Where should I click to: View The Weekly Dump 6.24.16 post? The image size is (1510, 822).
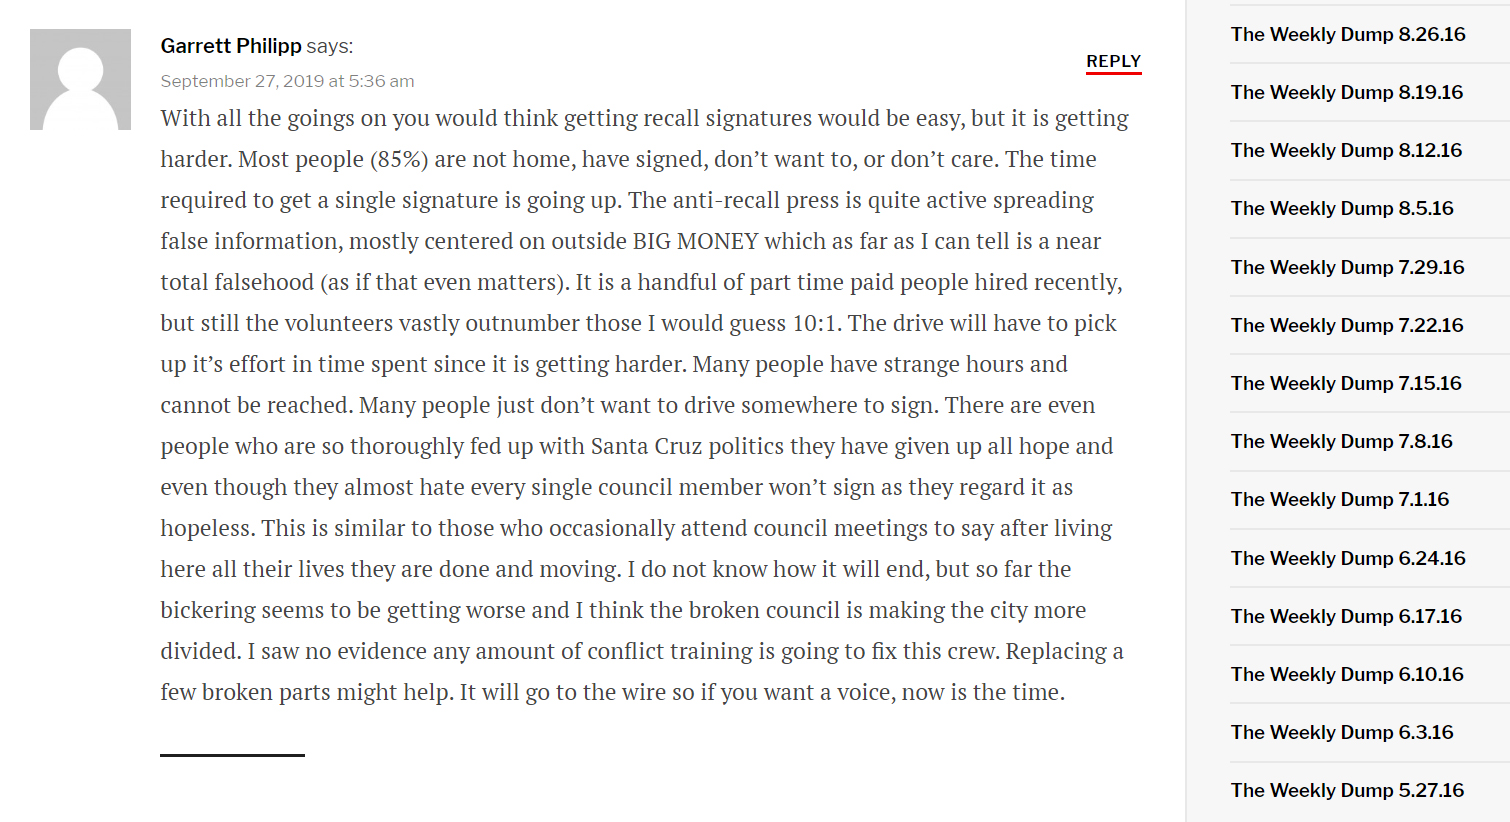pos(1347,558)
